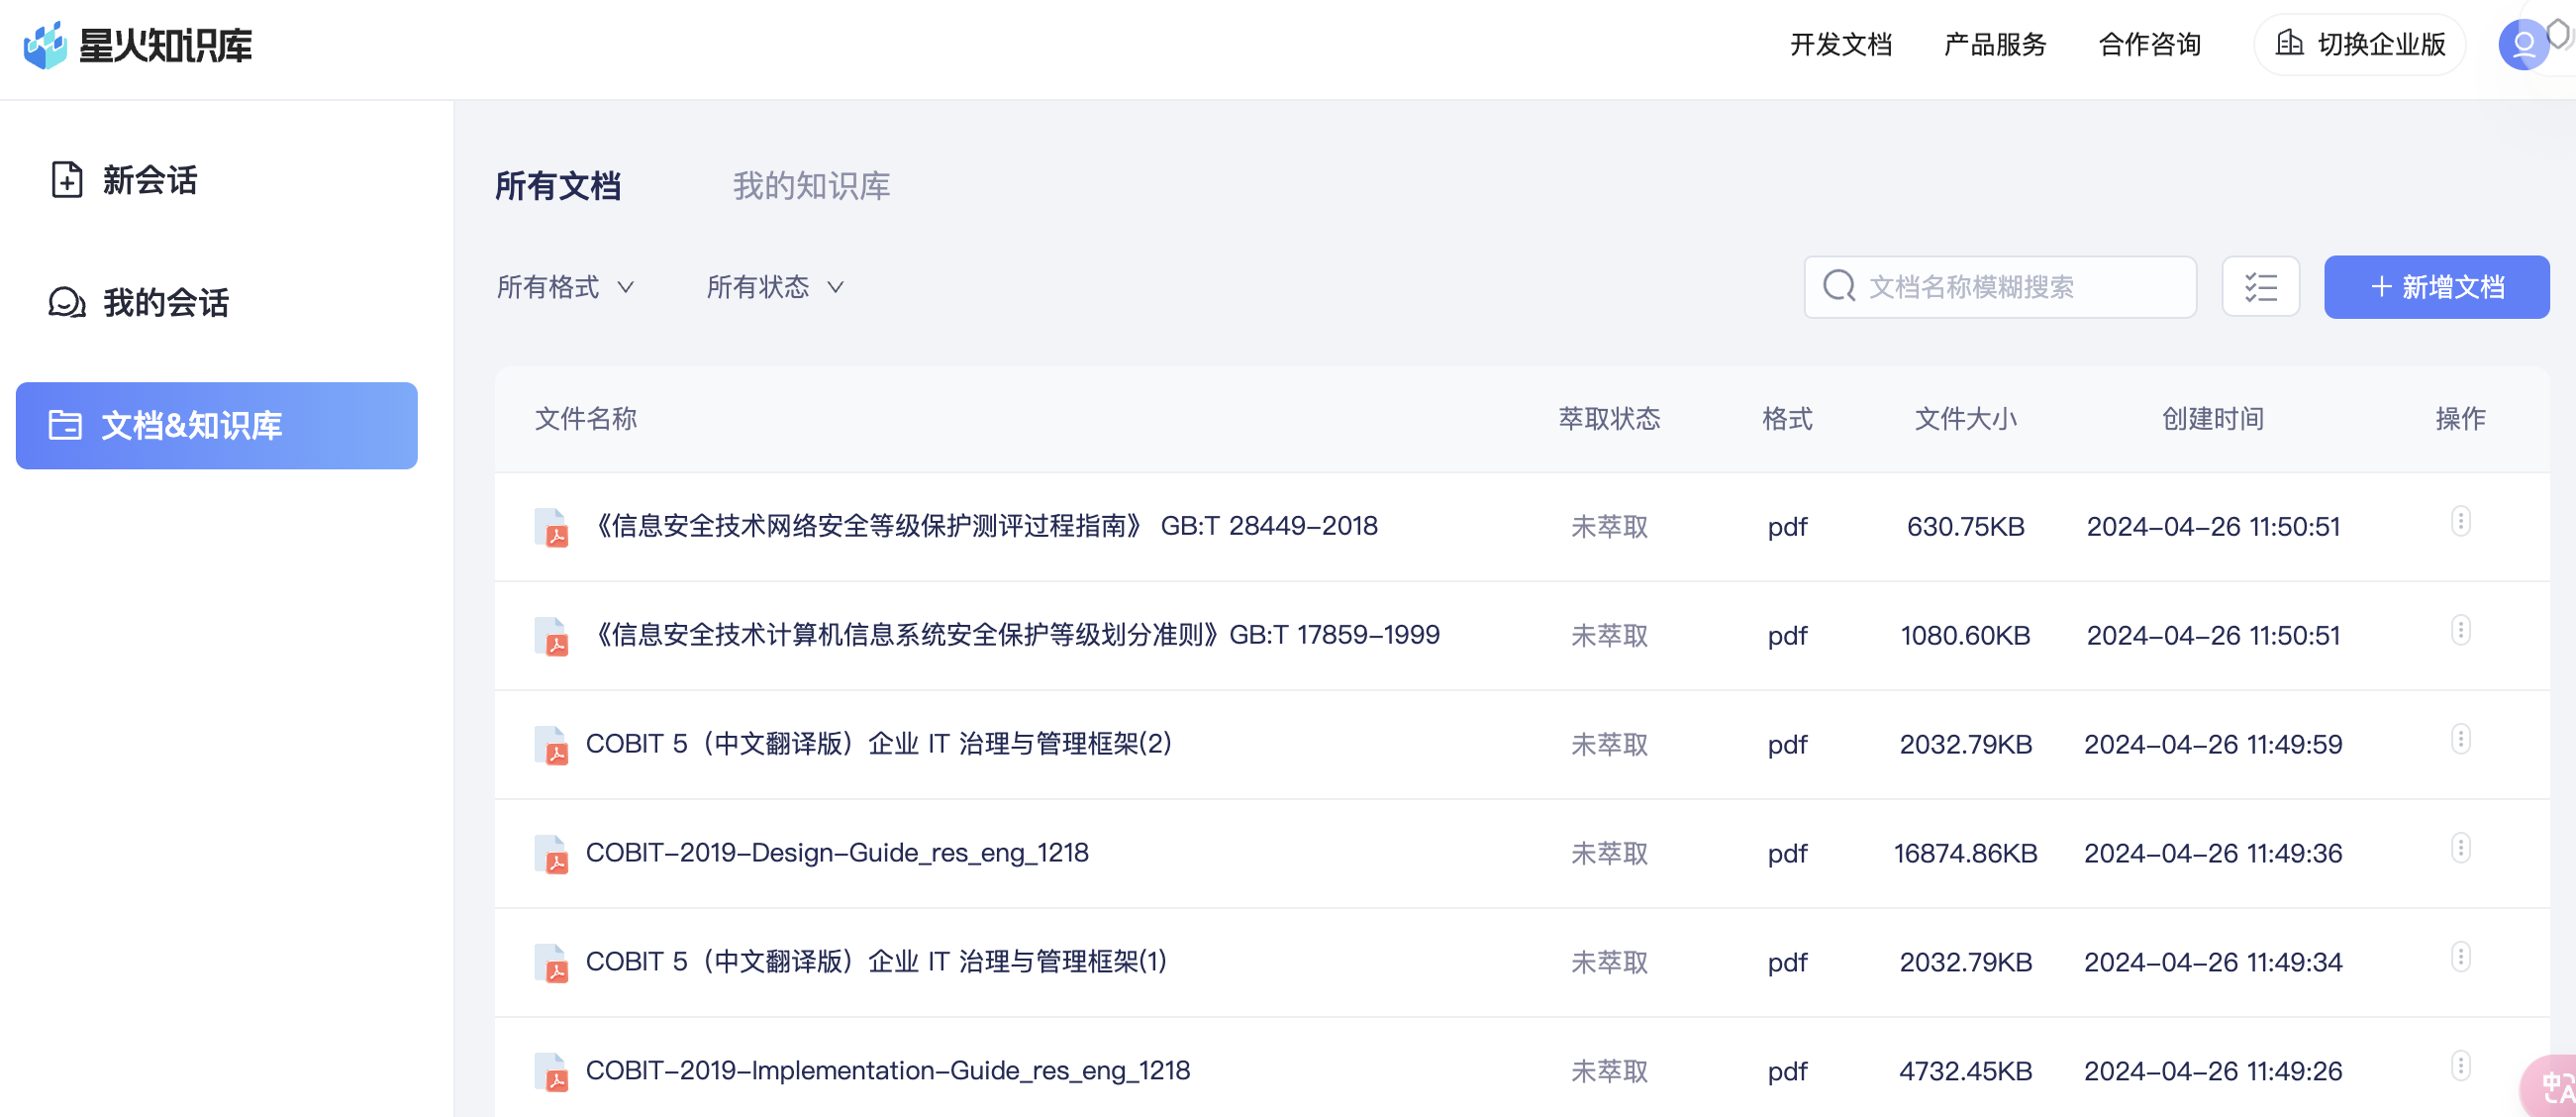Click the building icon beside 切换企业版
The height and width of the screenshot is (1117, 2576).
tap(2289, 43)
